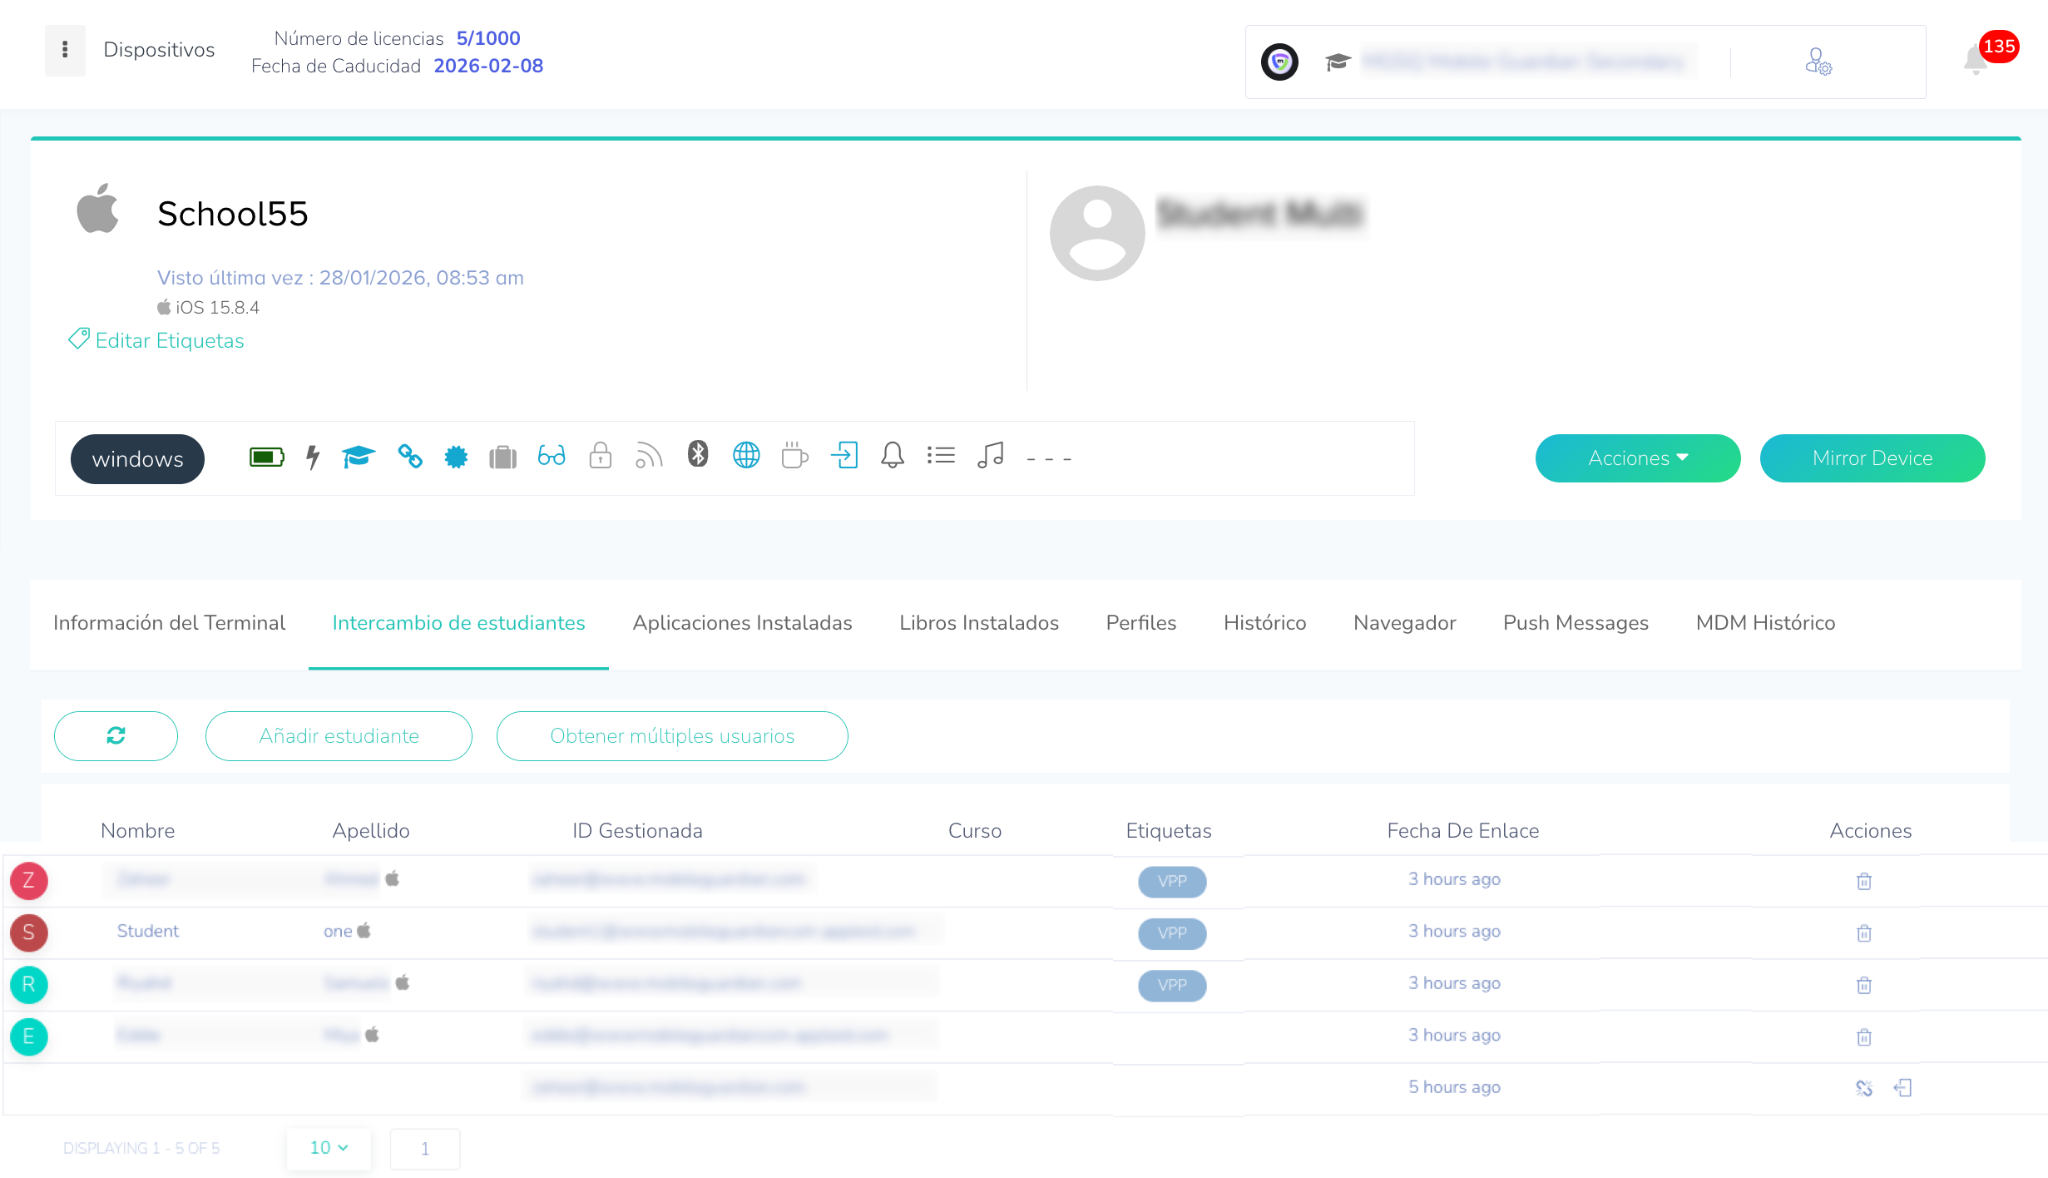Click the unlink icon on last row
The image size is (2048, 1178).
[x=1864, y=1088]
